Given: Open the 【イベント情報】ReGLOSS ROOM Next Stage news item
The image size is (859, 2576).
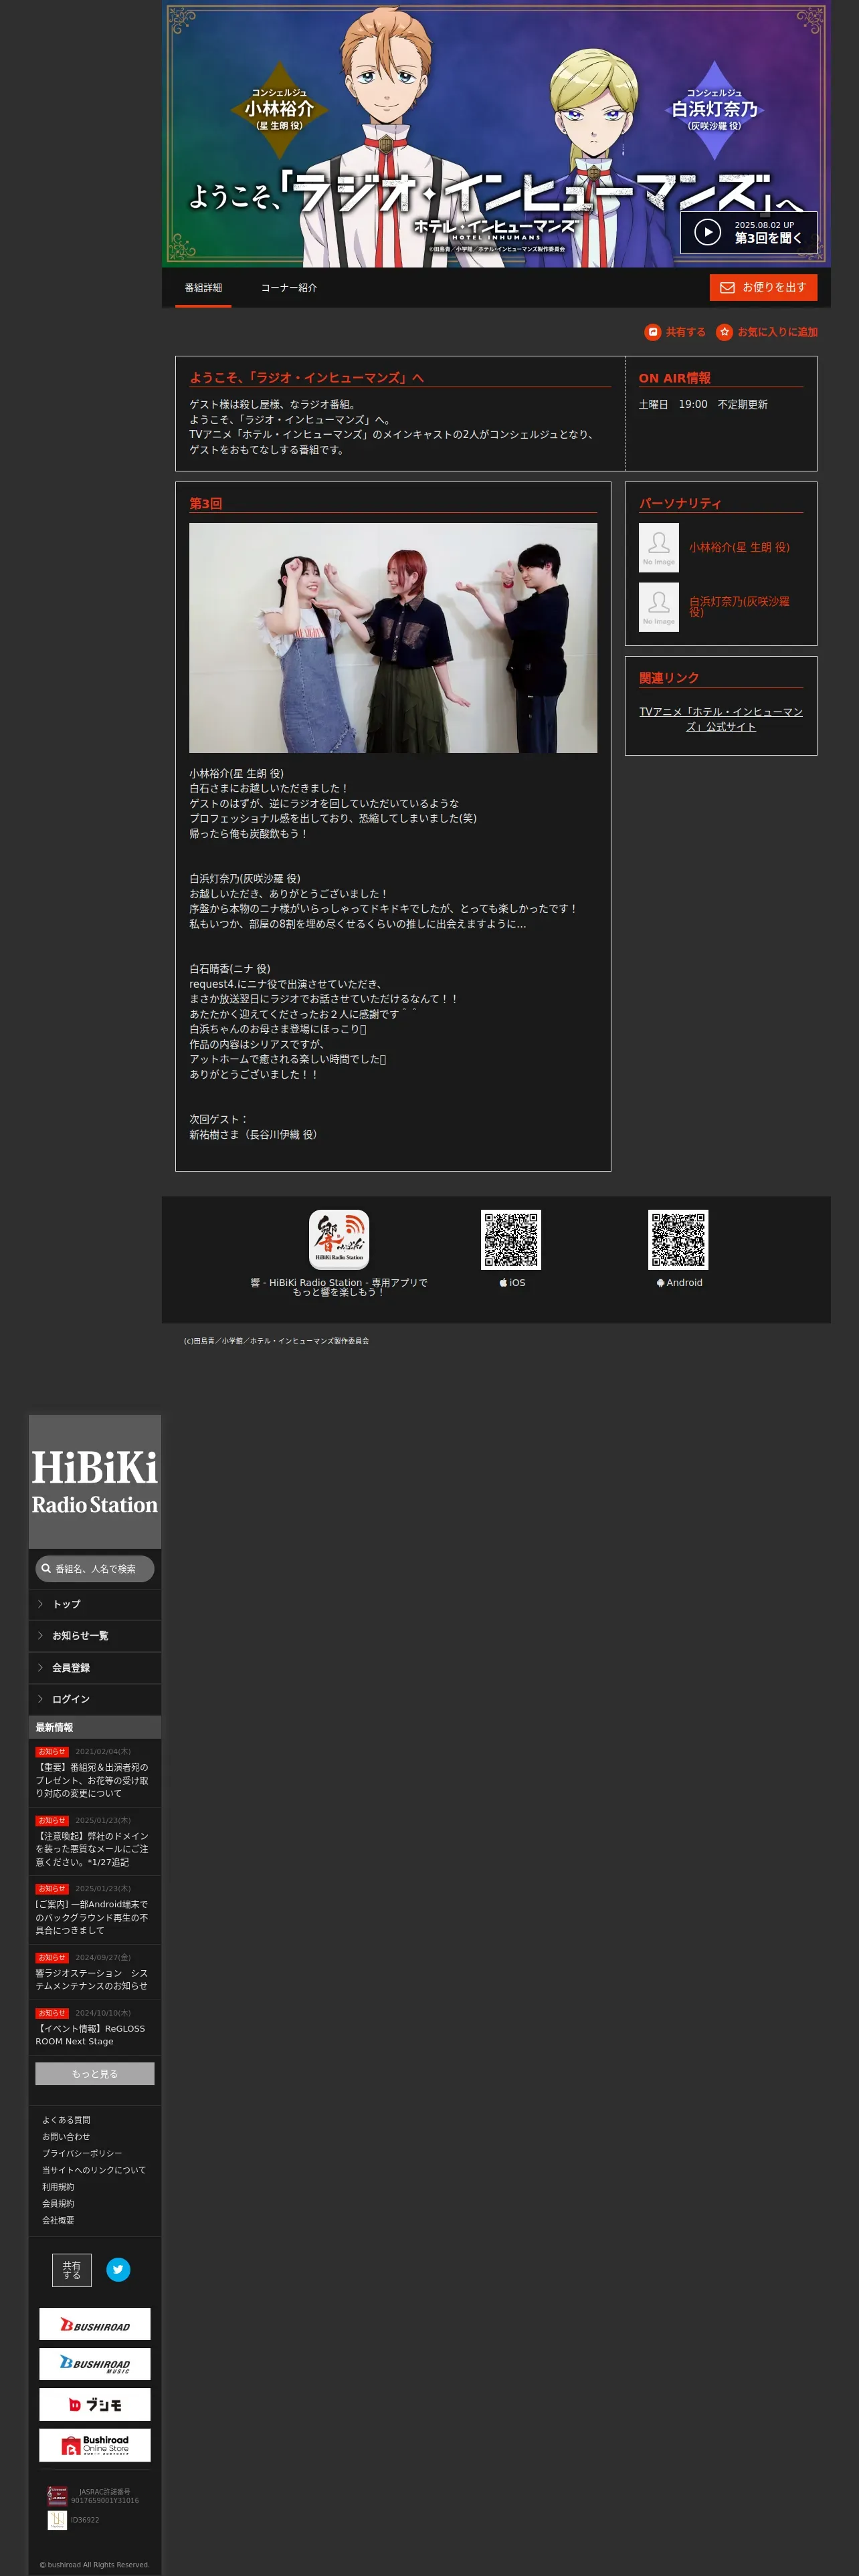Looking at the screenshot, I should point(95,2027).
